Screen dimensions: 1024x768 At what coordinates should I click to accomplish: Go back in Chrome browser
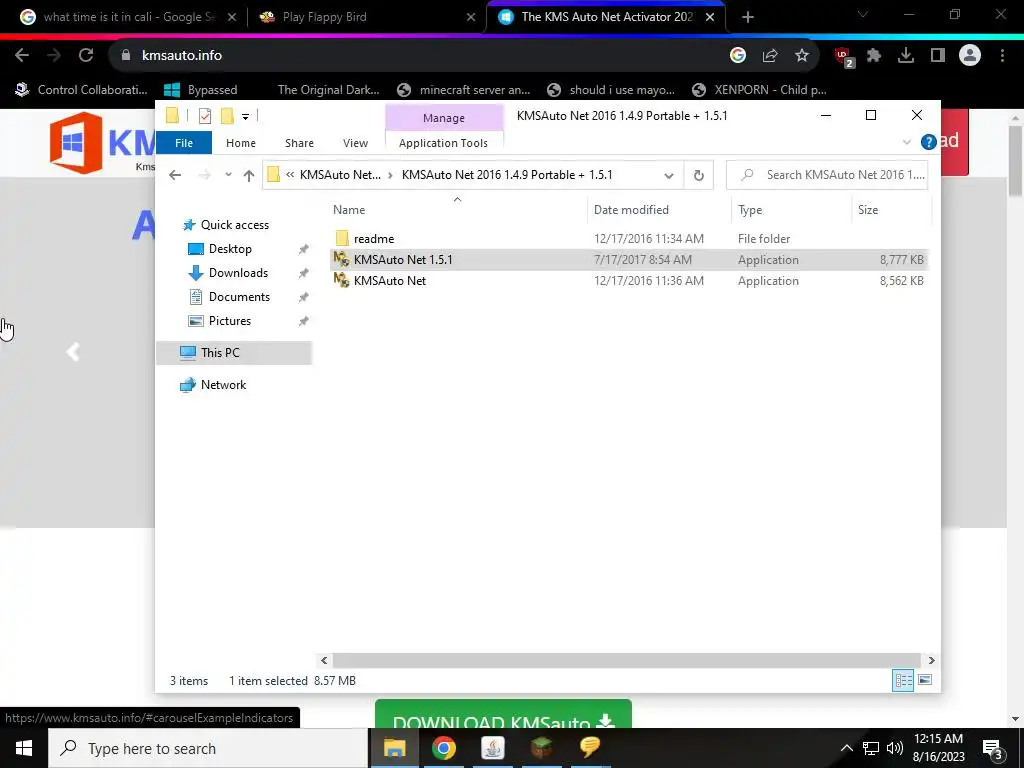pyautogui.click(x=22, y=56)
